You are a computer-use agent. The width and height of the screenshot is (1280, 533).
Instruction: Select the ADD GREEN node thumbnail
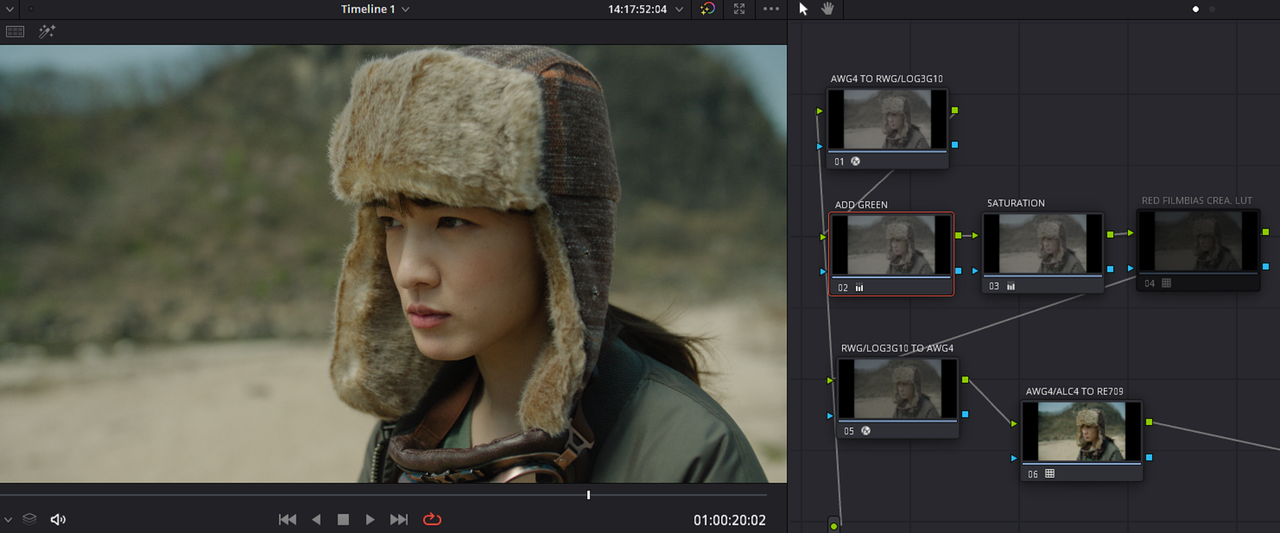coord(891,245)
